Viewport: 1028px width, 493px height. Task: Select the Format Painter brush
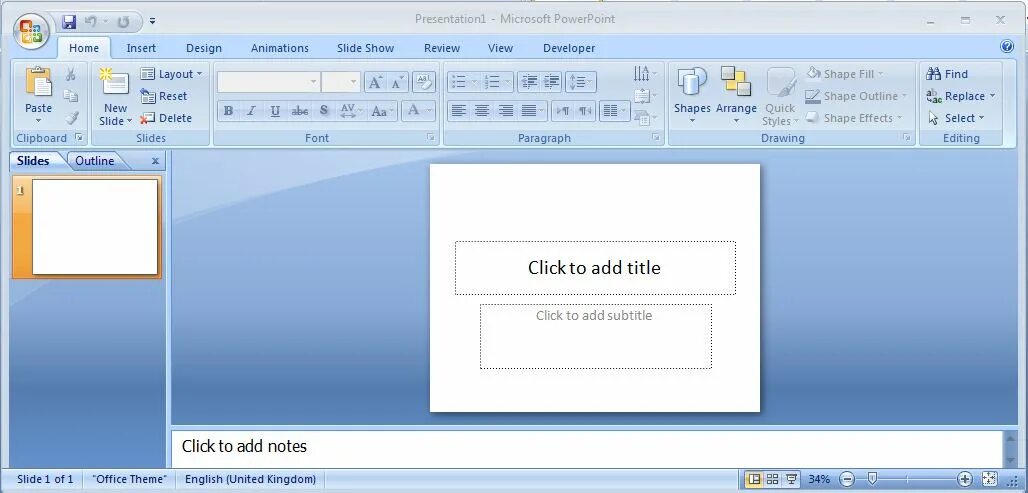[x=71, y=118]
